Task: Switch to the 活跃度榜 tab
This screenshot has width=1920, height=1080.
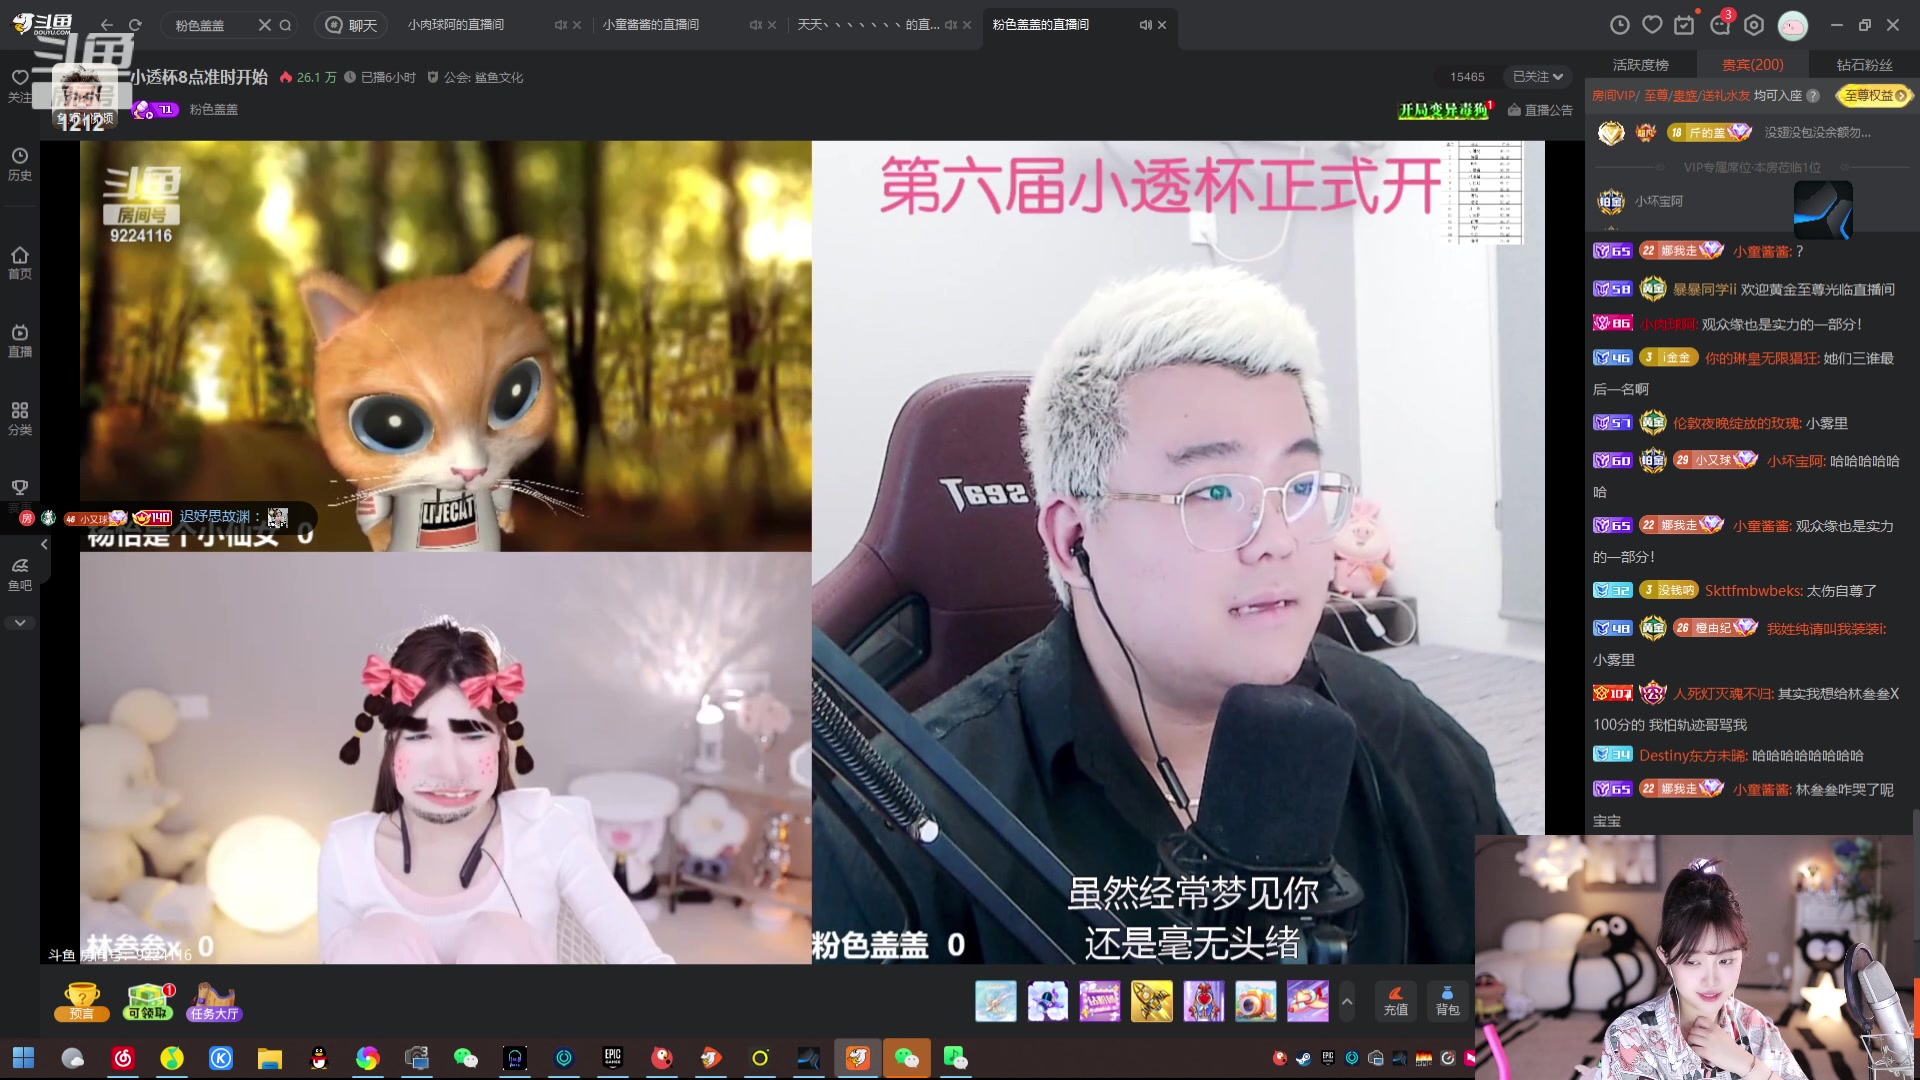Action: [x=1640, y=64]
